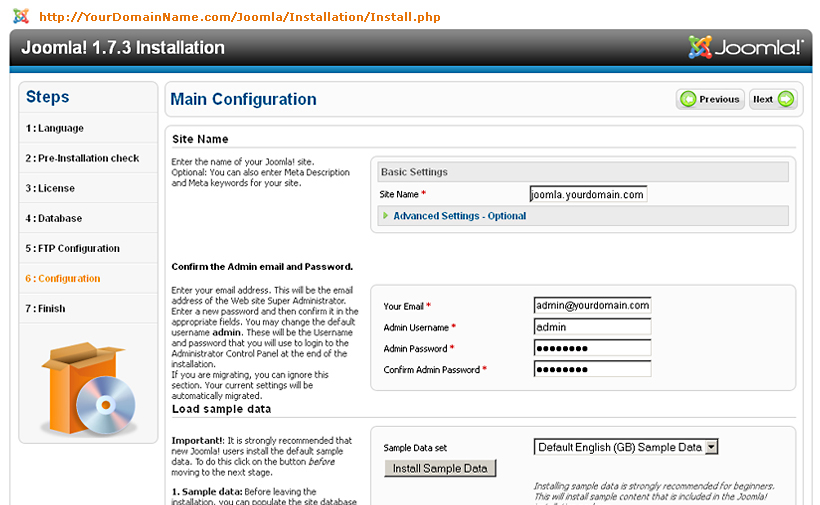Click the 'Load sample data' heading
The width and height of the screenshot is (820, 505).
(x=221, y=409)
